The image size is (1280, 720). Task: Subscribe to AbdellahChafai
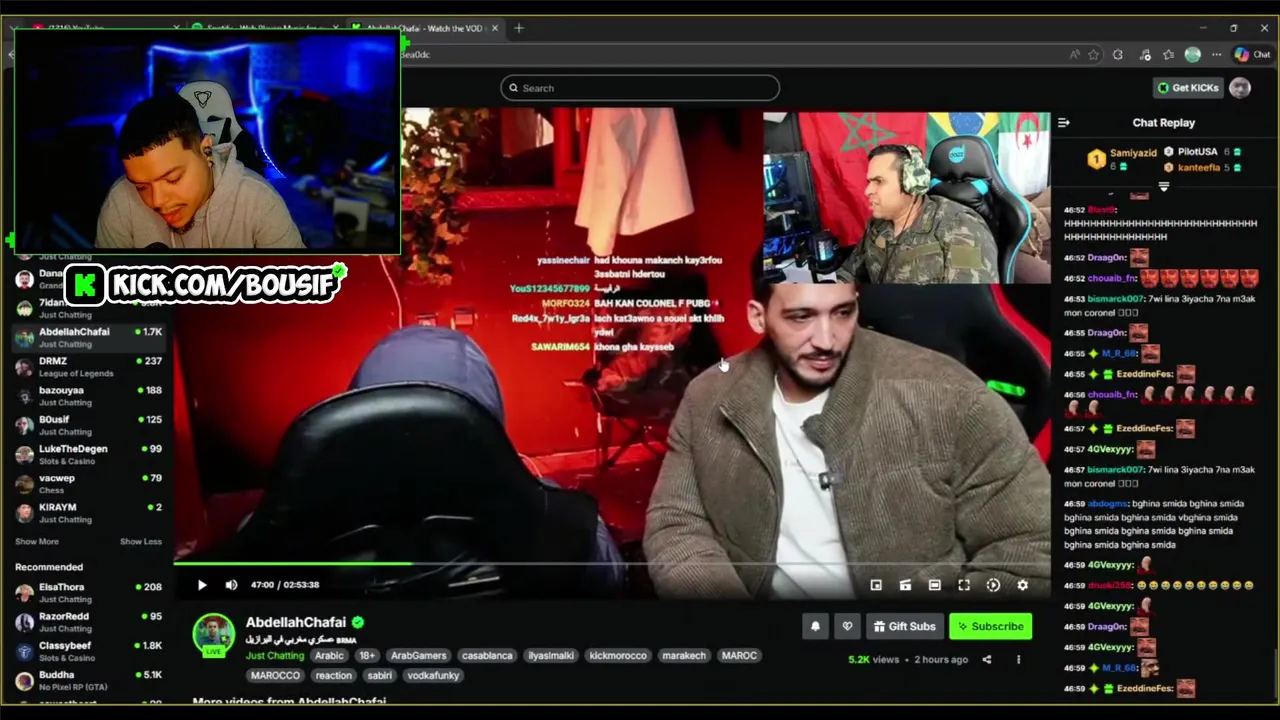tap(990, 626)
